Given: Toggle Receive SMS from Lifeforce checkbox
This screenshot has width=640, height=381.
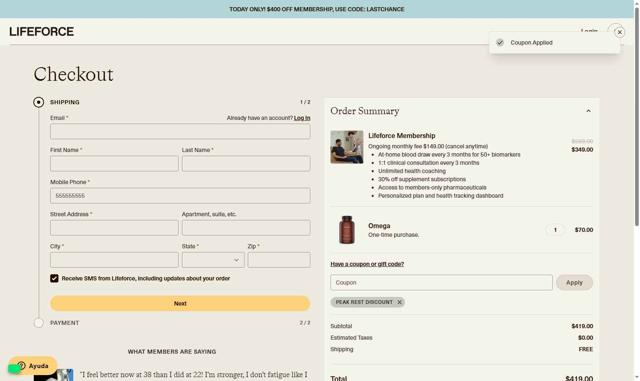Looking at the screenshot, I should (x=54, y=279).
